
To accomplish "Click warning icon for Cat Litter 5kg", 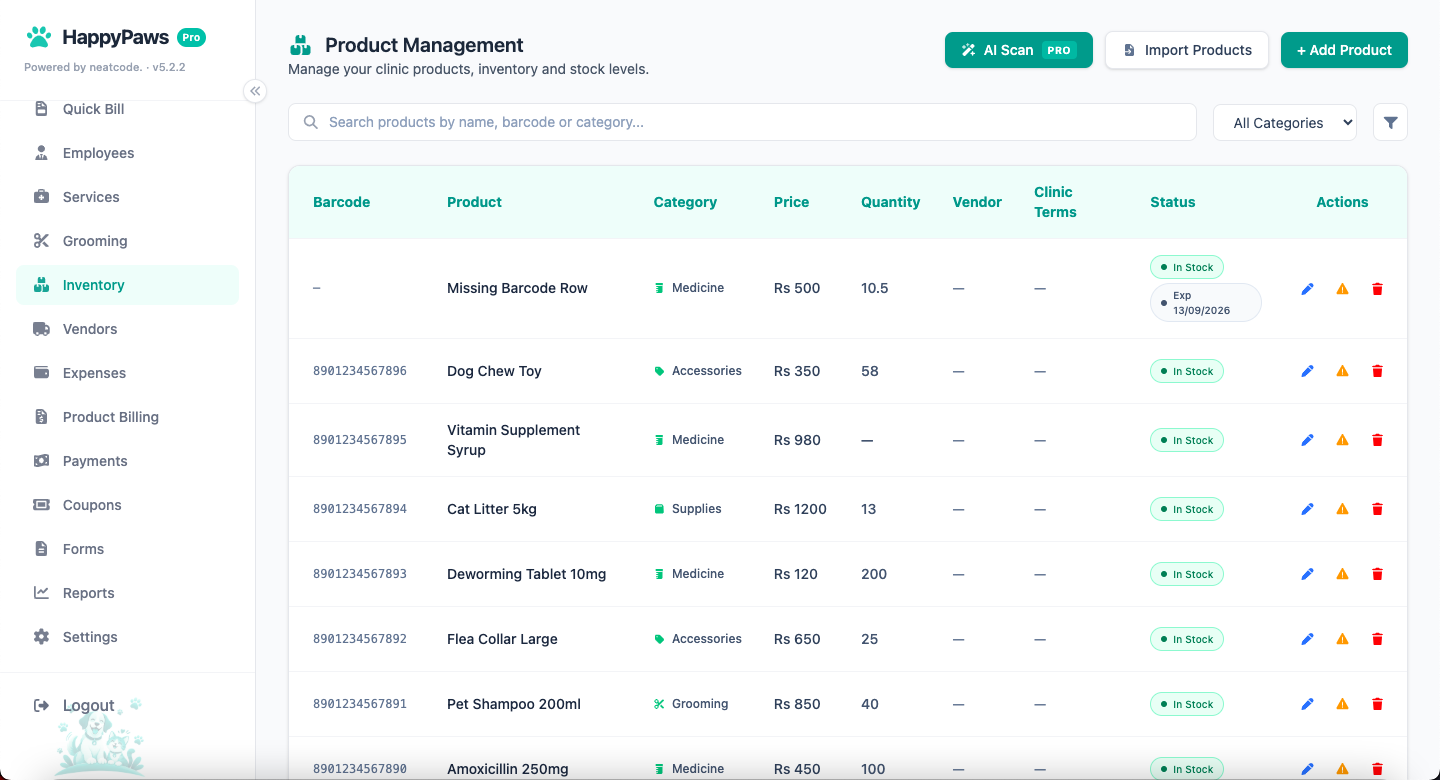I will pyautogui.click(x=1342, y=509).
